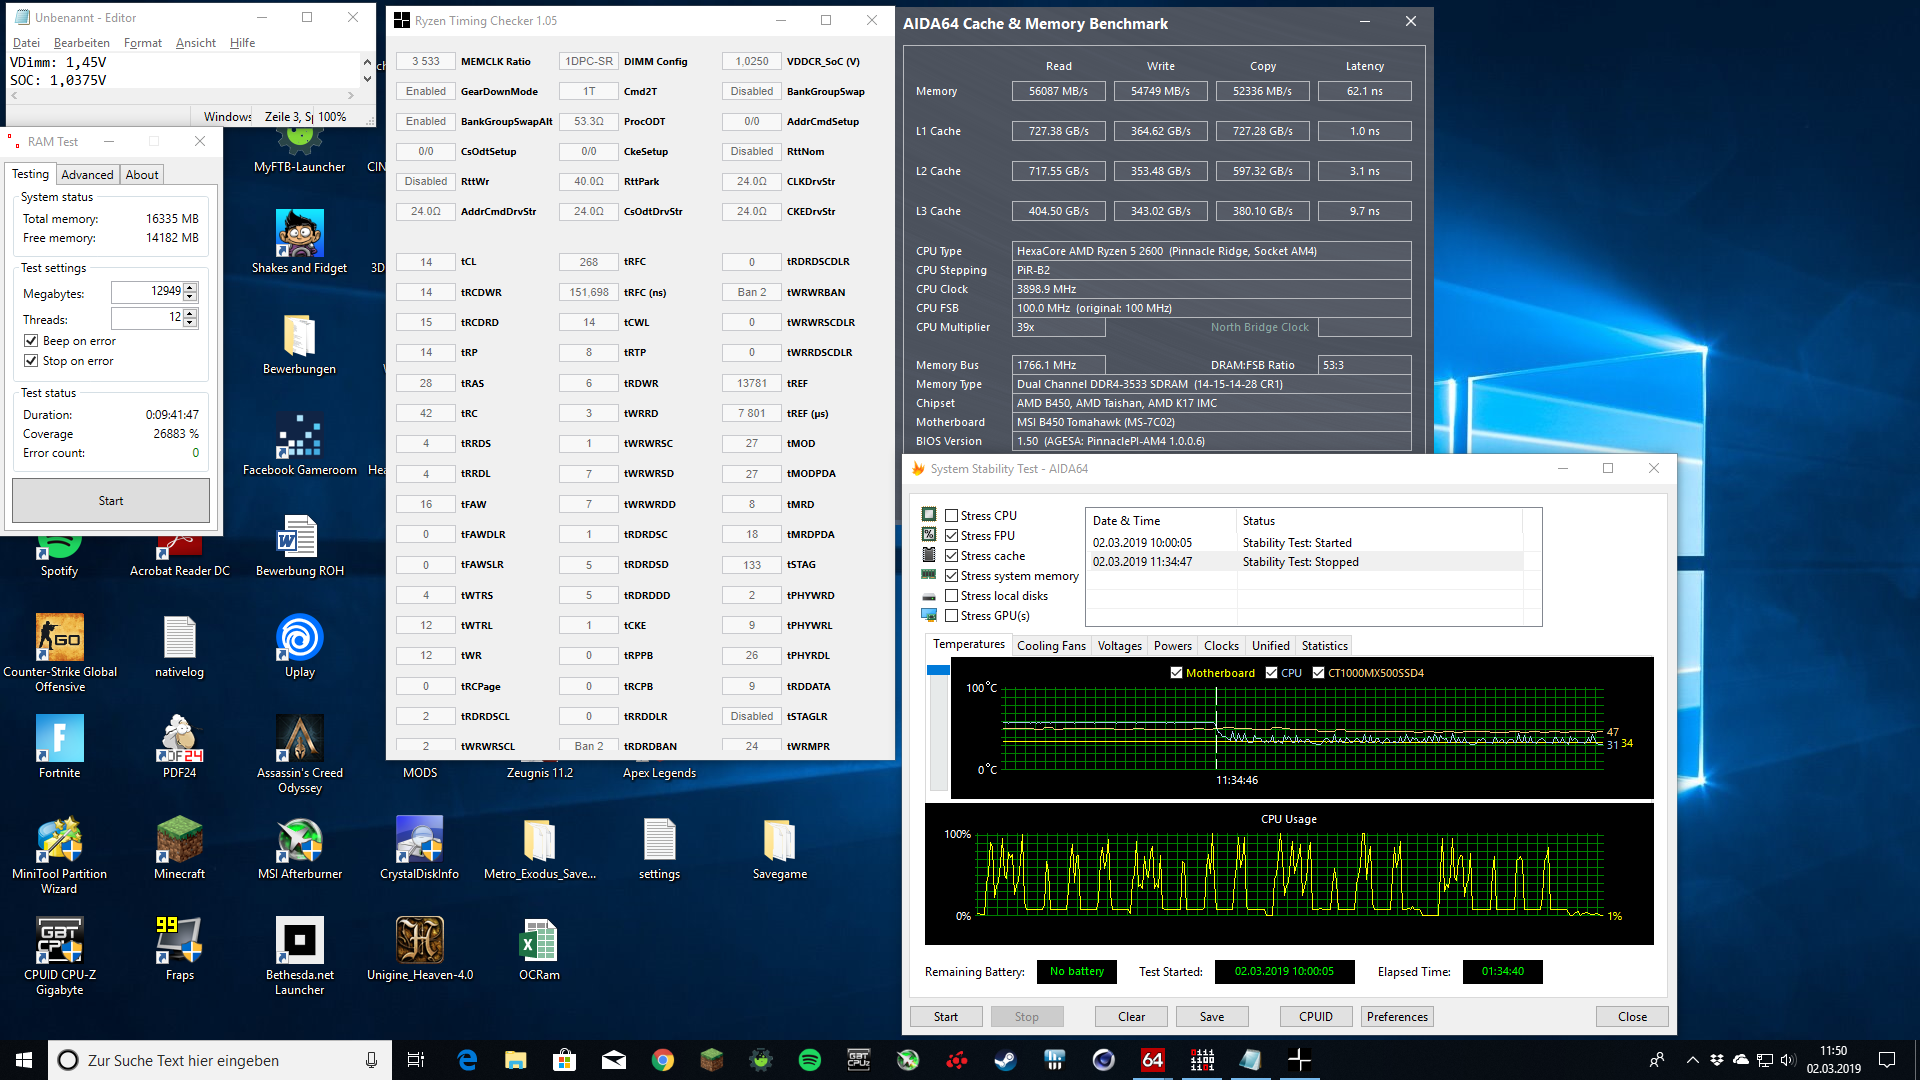Open the Fraps desktop icon
The width and height of the screenshot is (1920, 1080).
click(180, 948)
